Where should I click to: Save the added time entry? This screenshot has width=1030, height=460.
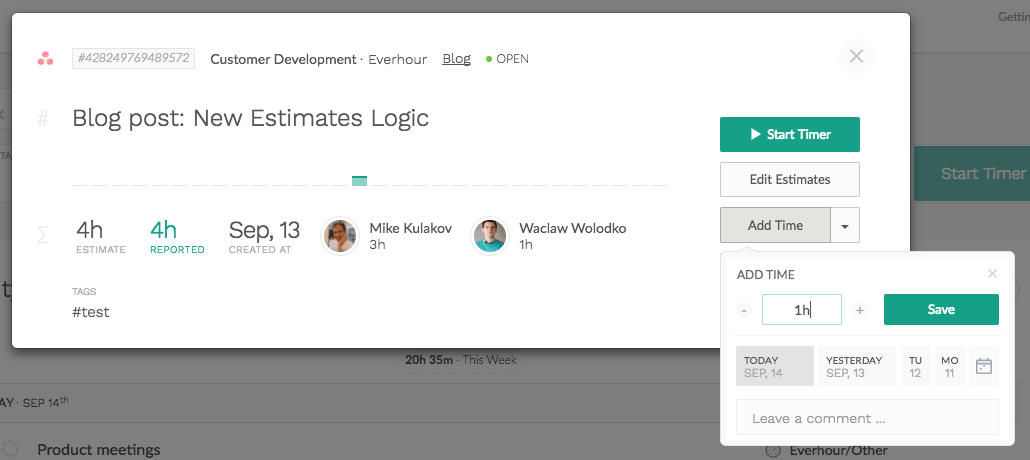coord(940,310)
